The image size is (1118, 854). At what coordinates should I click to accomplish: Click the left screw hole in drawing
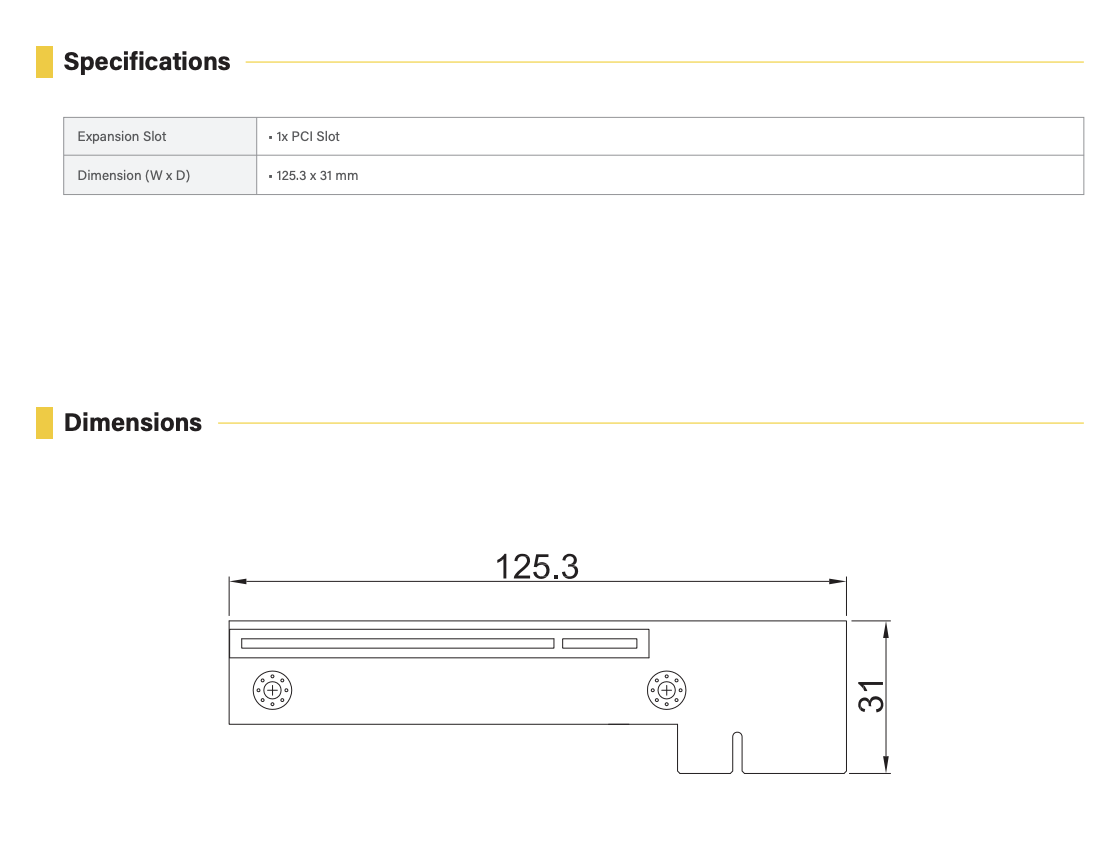272,689
